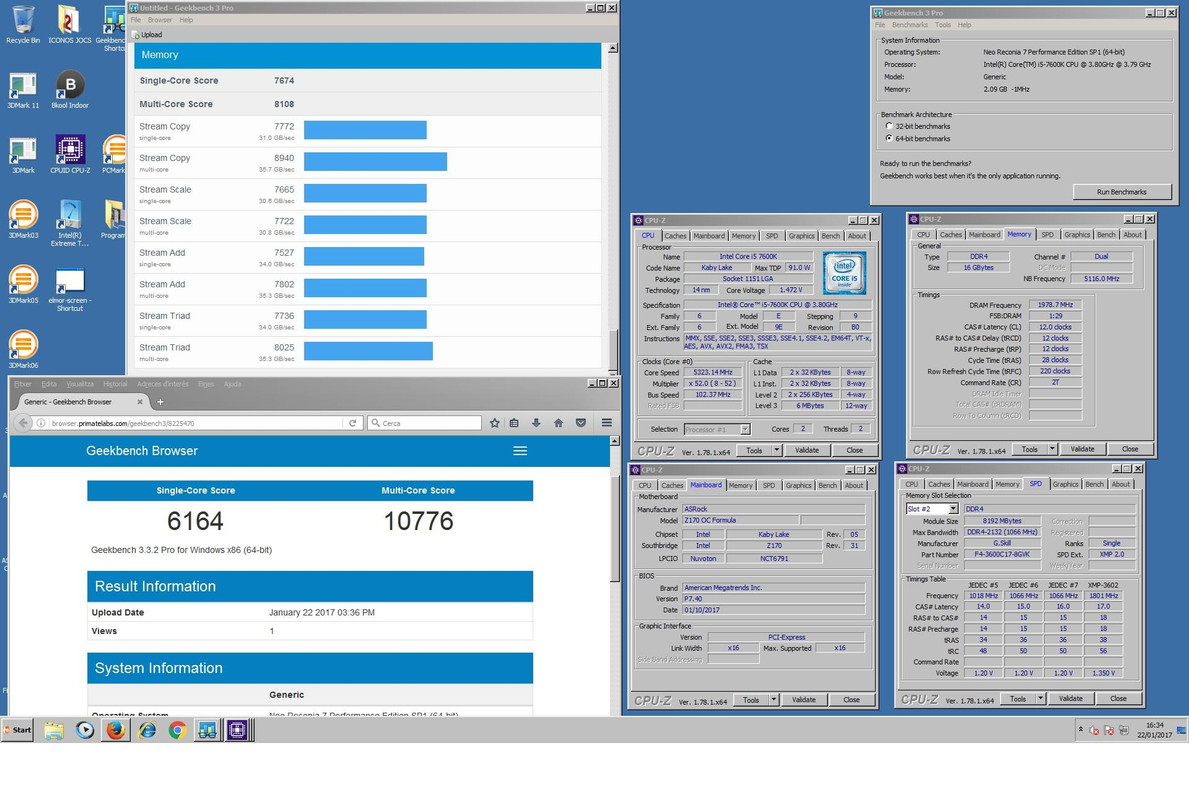The image size is (1189, 800).
Task: Click Part Number F4-3600C17-8GVK field
Action: click(x=1002, y=554)
